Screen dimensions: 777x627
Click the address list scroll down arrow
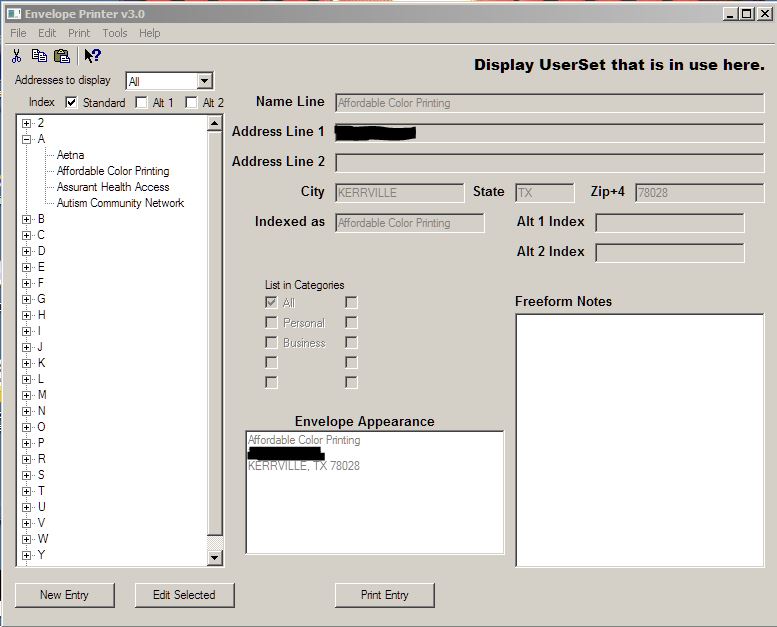pos(214,557)
